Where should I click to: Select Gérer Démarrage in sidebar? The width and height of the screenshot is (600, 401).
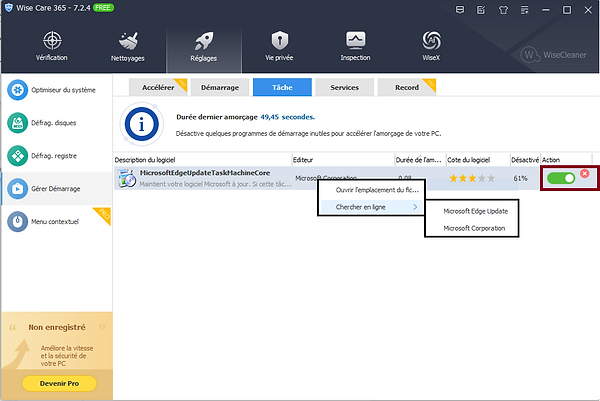[x=57, y=189]
